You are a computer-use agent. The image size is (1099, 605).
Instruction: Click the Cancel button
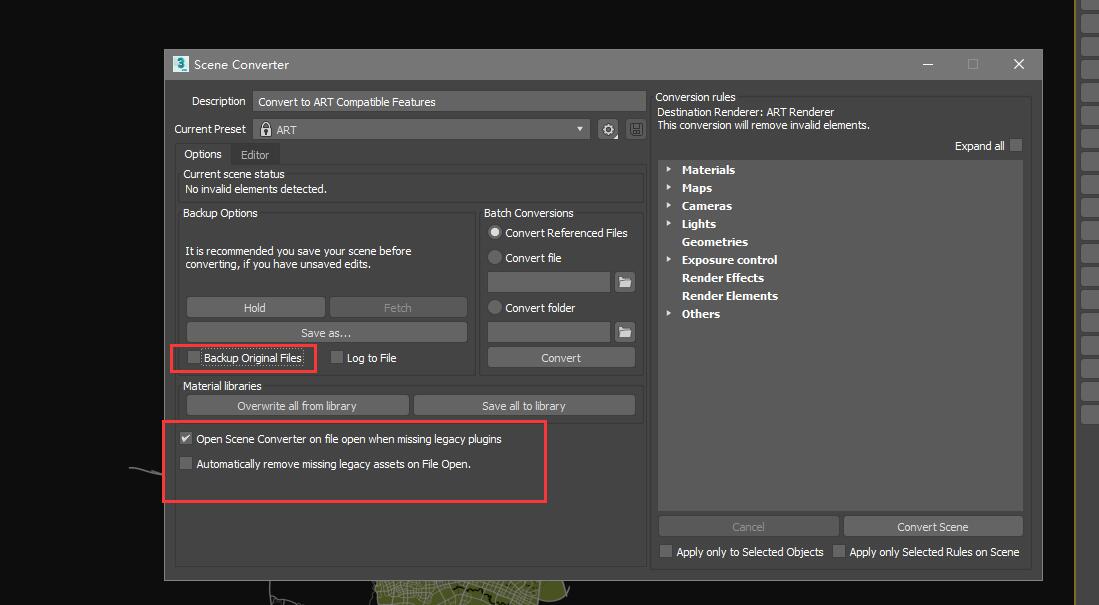748,526
